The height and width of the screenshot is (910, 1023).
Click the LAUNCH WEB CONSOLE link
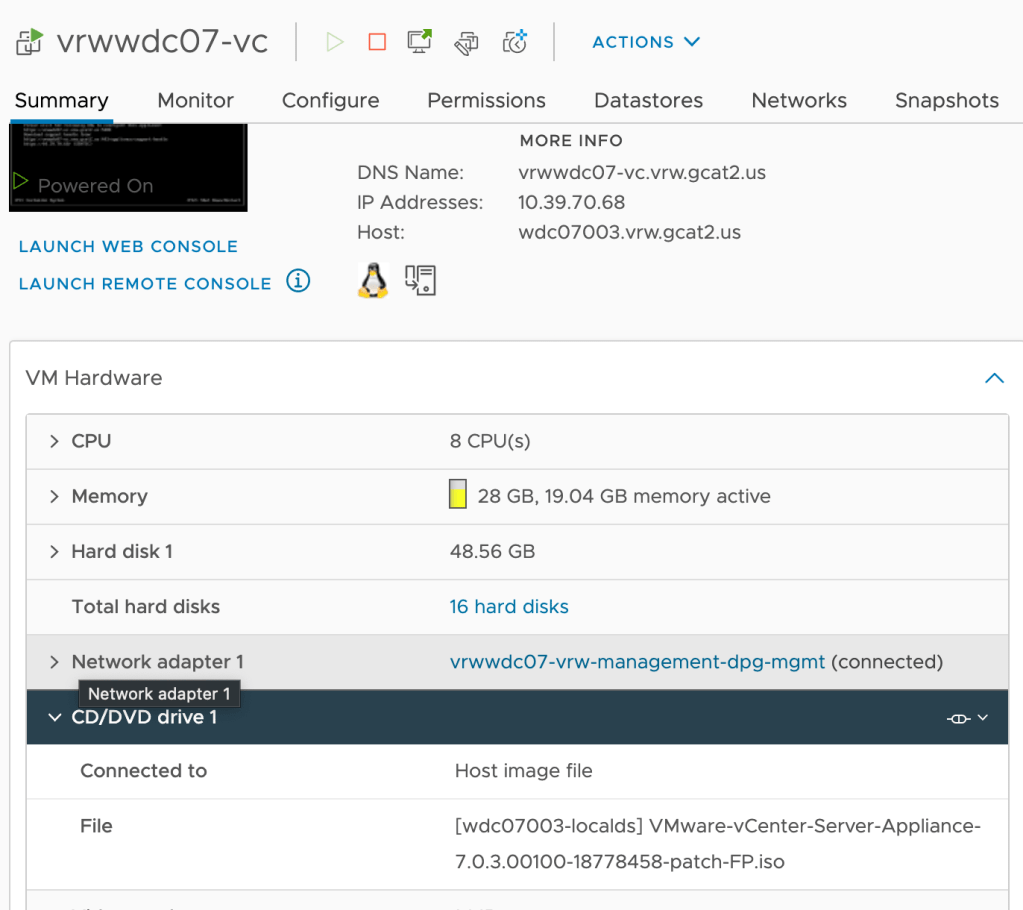point(128,246)
